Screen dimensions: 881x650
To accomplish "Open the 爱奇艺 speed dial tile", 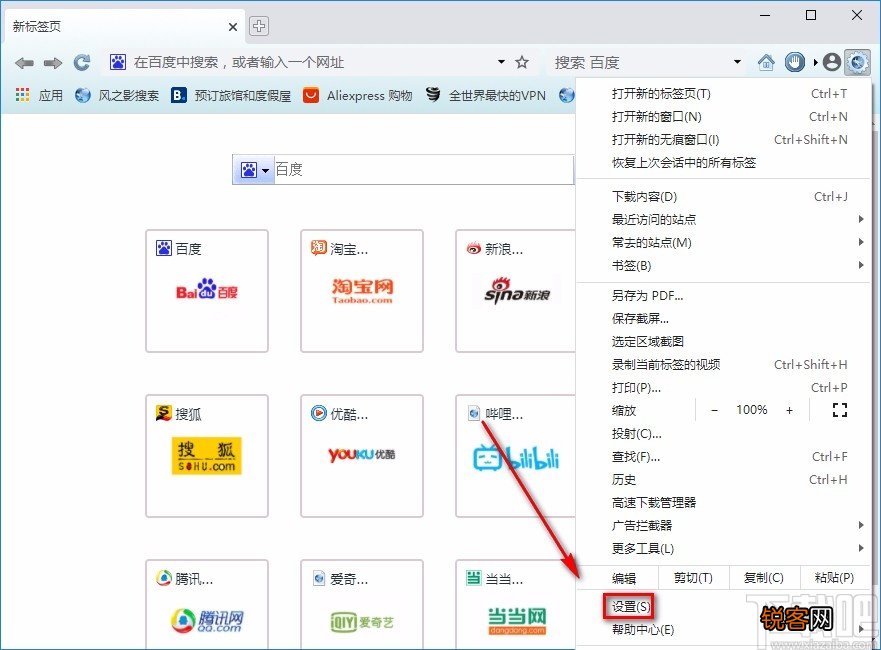I will [x=362, y=604].
